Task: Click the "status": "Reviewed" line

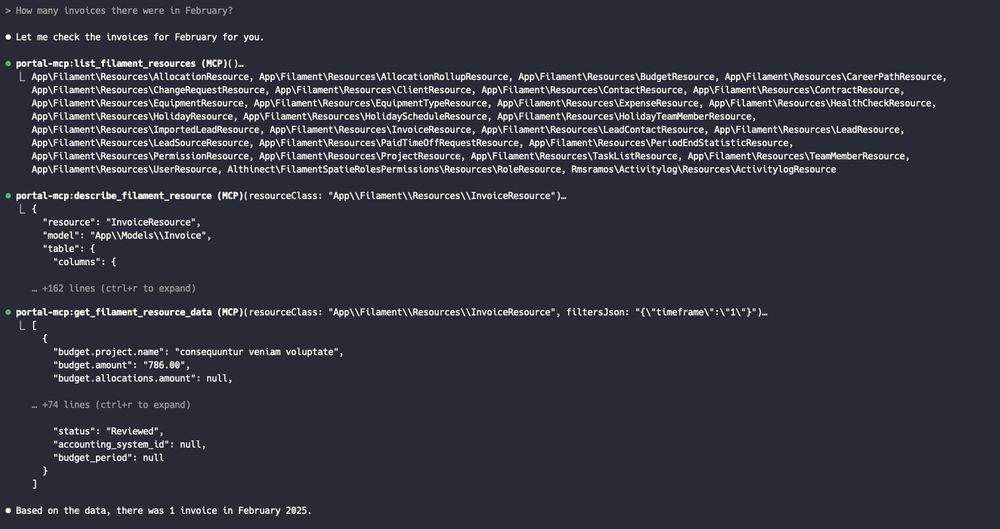Action: (108, 431)
